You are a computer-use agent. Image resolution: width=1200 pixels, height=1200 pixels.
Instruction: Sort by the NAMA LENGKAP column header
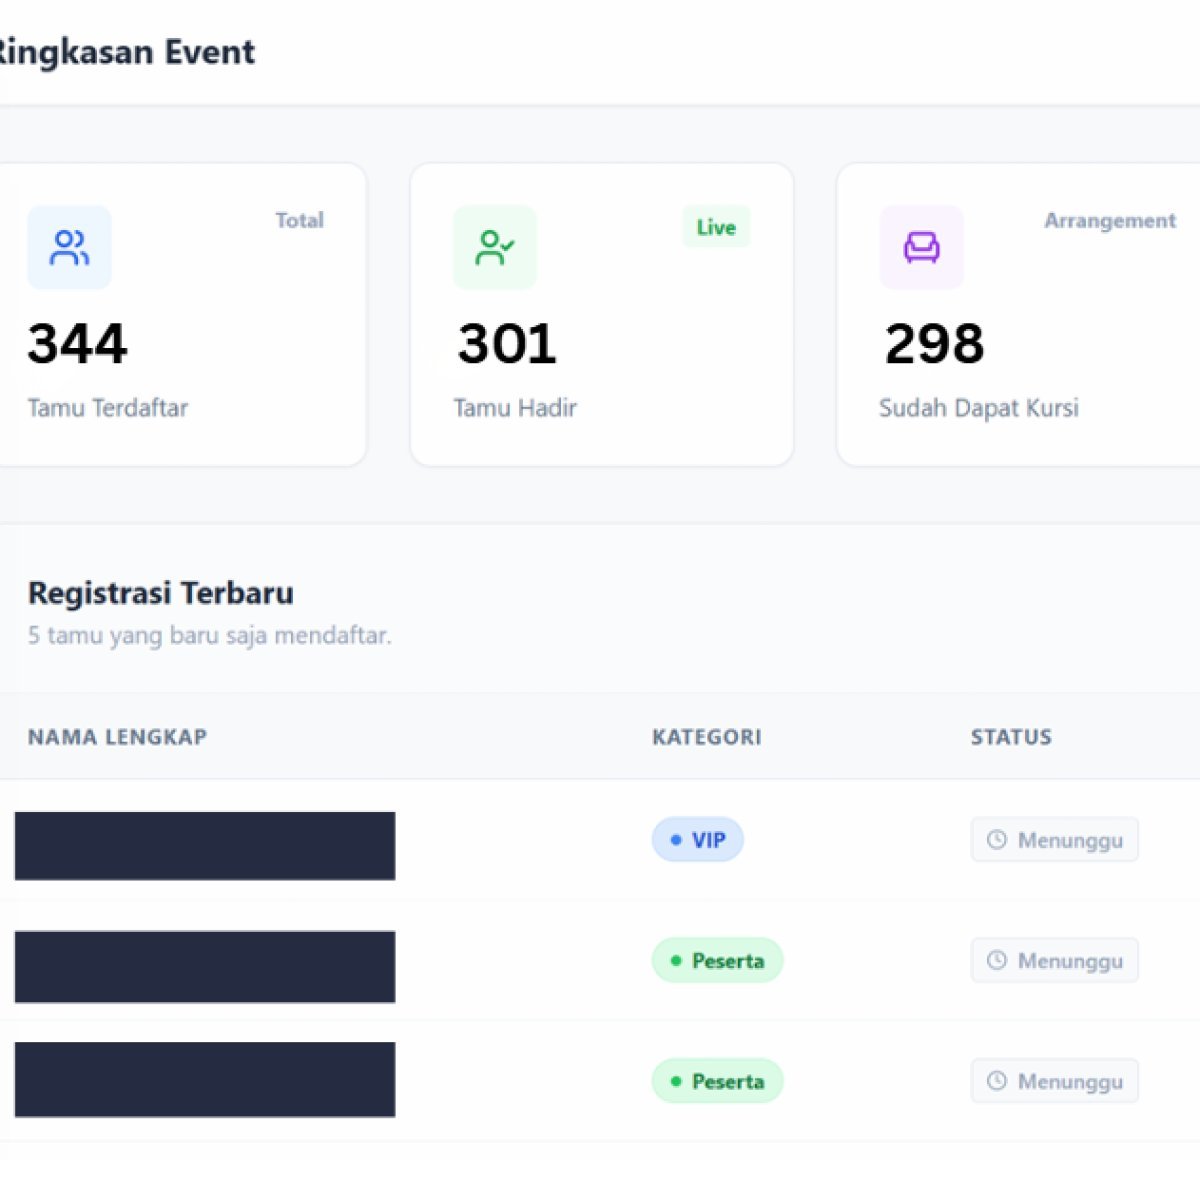(x=117, y=737)
